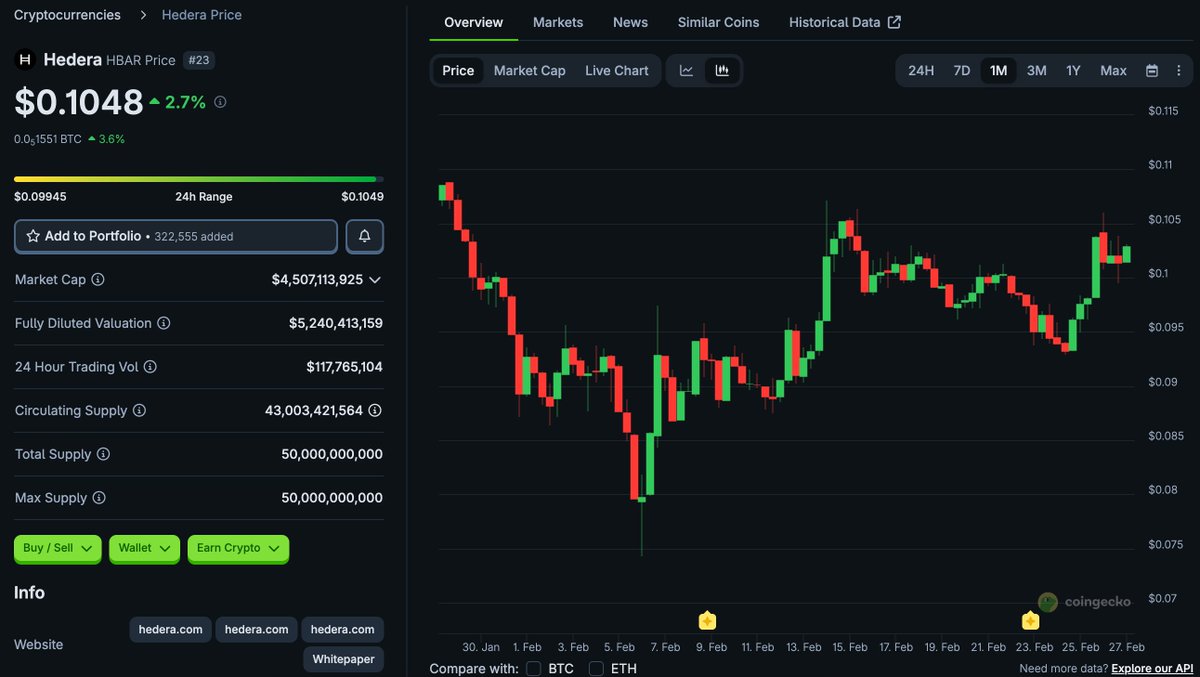Set chart range to 7D
Viewport: 1200px width, 677px height.
961,70
